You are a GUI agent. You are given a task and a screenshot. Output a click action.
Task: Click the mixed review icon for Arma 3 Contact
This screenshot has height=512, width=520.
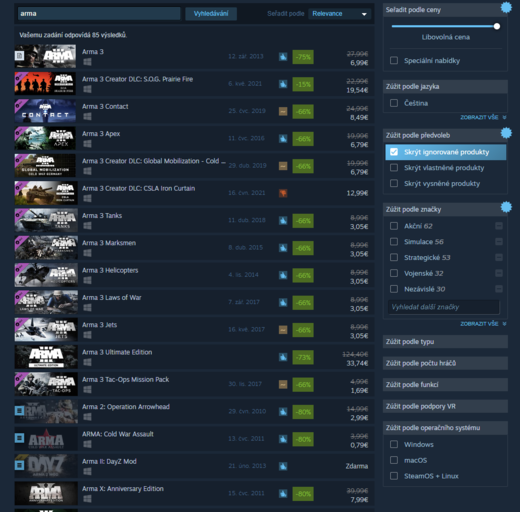pyautogui.click(x=283, y=112)
